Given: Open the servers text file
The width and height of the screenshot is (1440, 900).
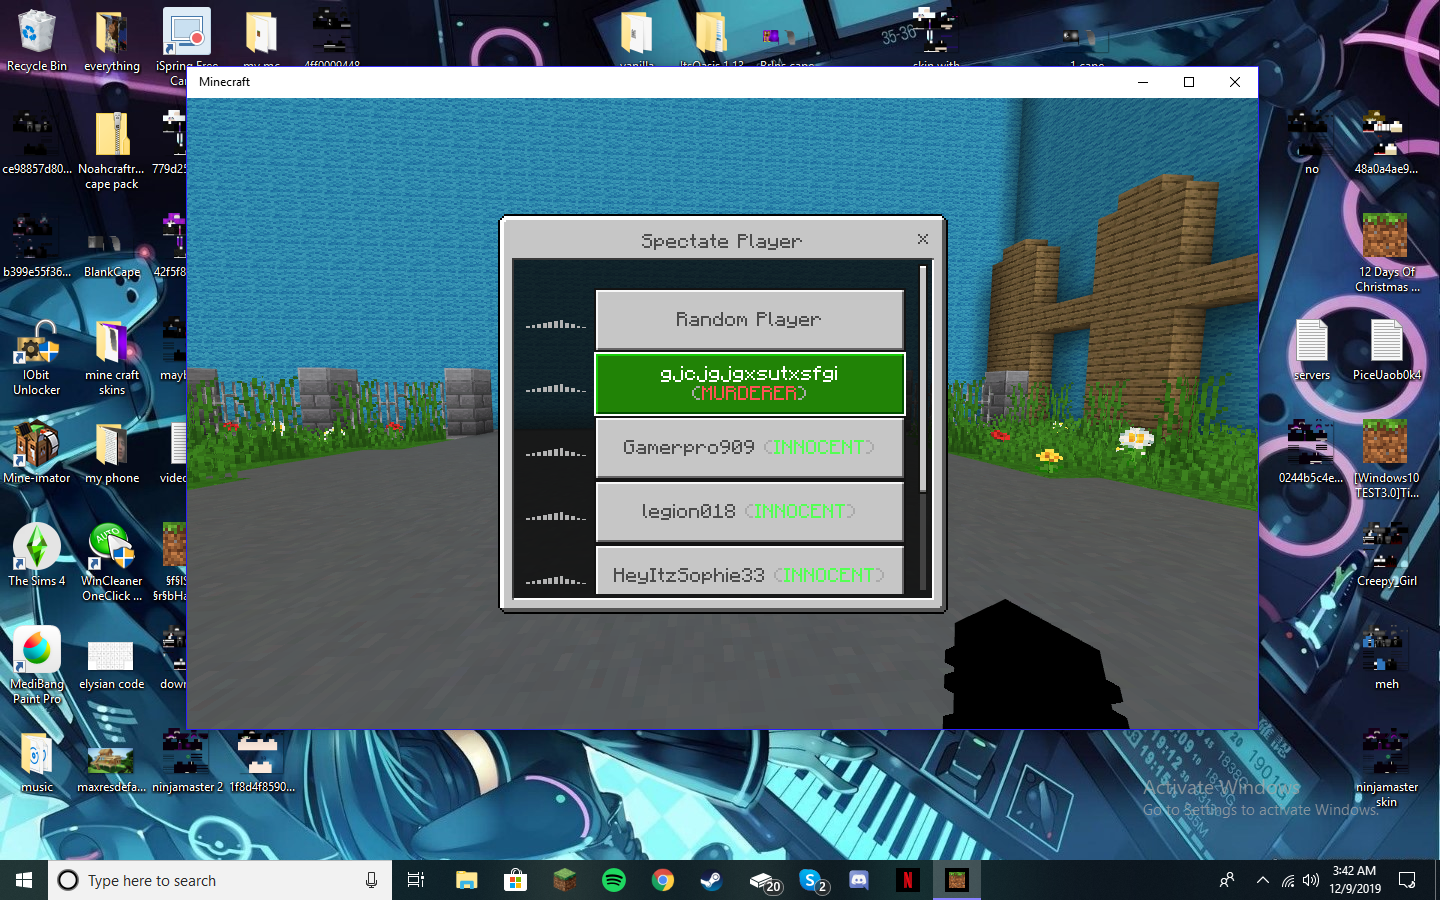Looking at the screenshot, I should 1311,350.
